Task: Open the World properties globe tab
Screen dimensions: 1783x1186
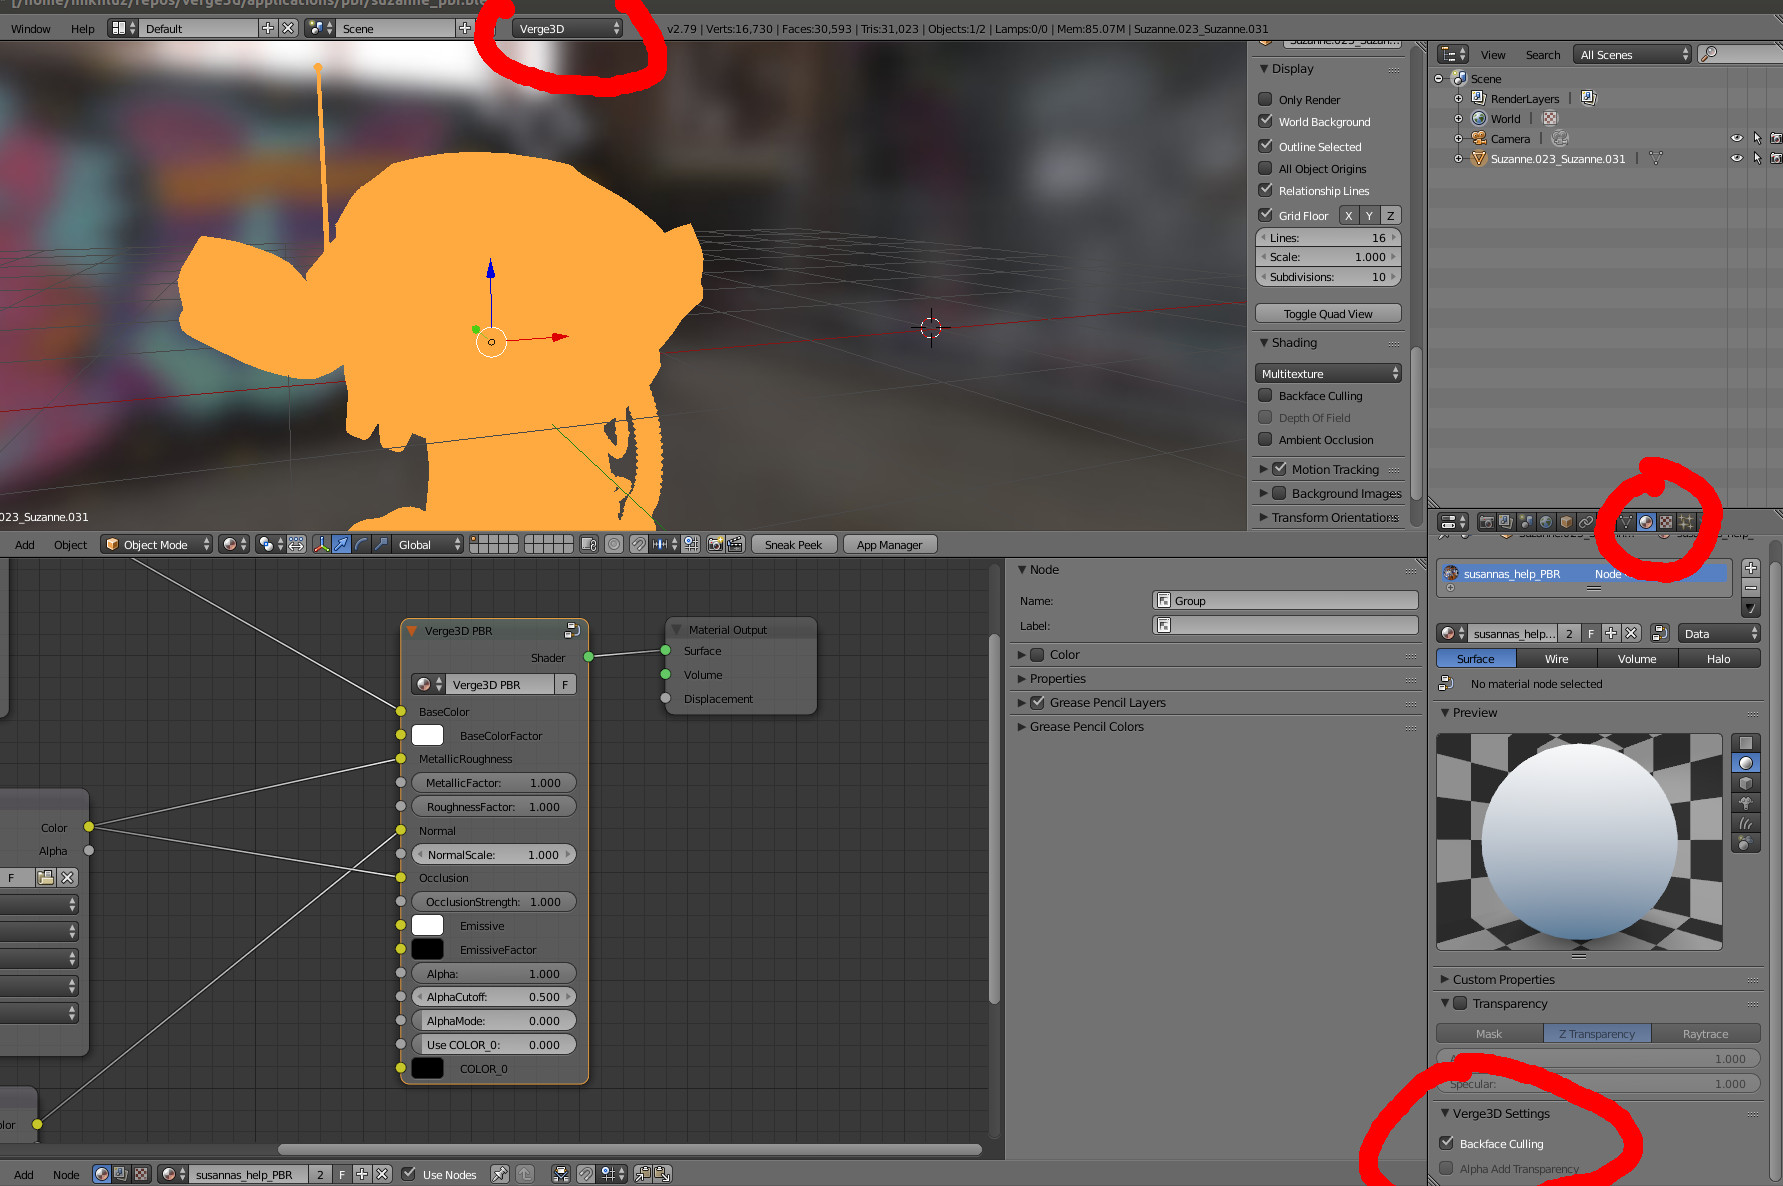Action: (1546, 522)
